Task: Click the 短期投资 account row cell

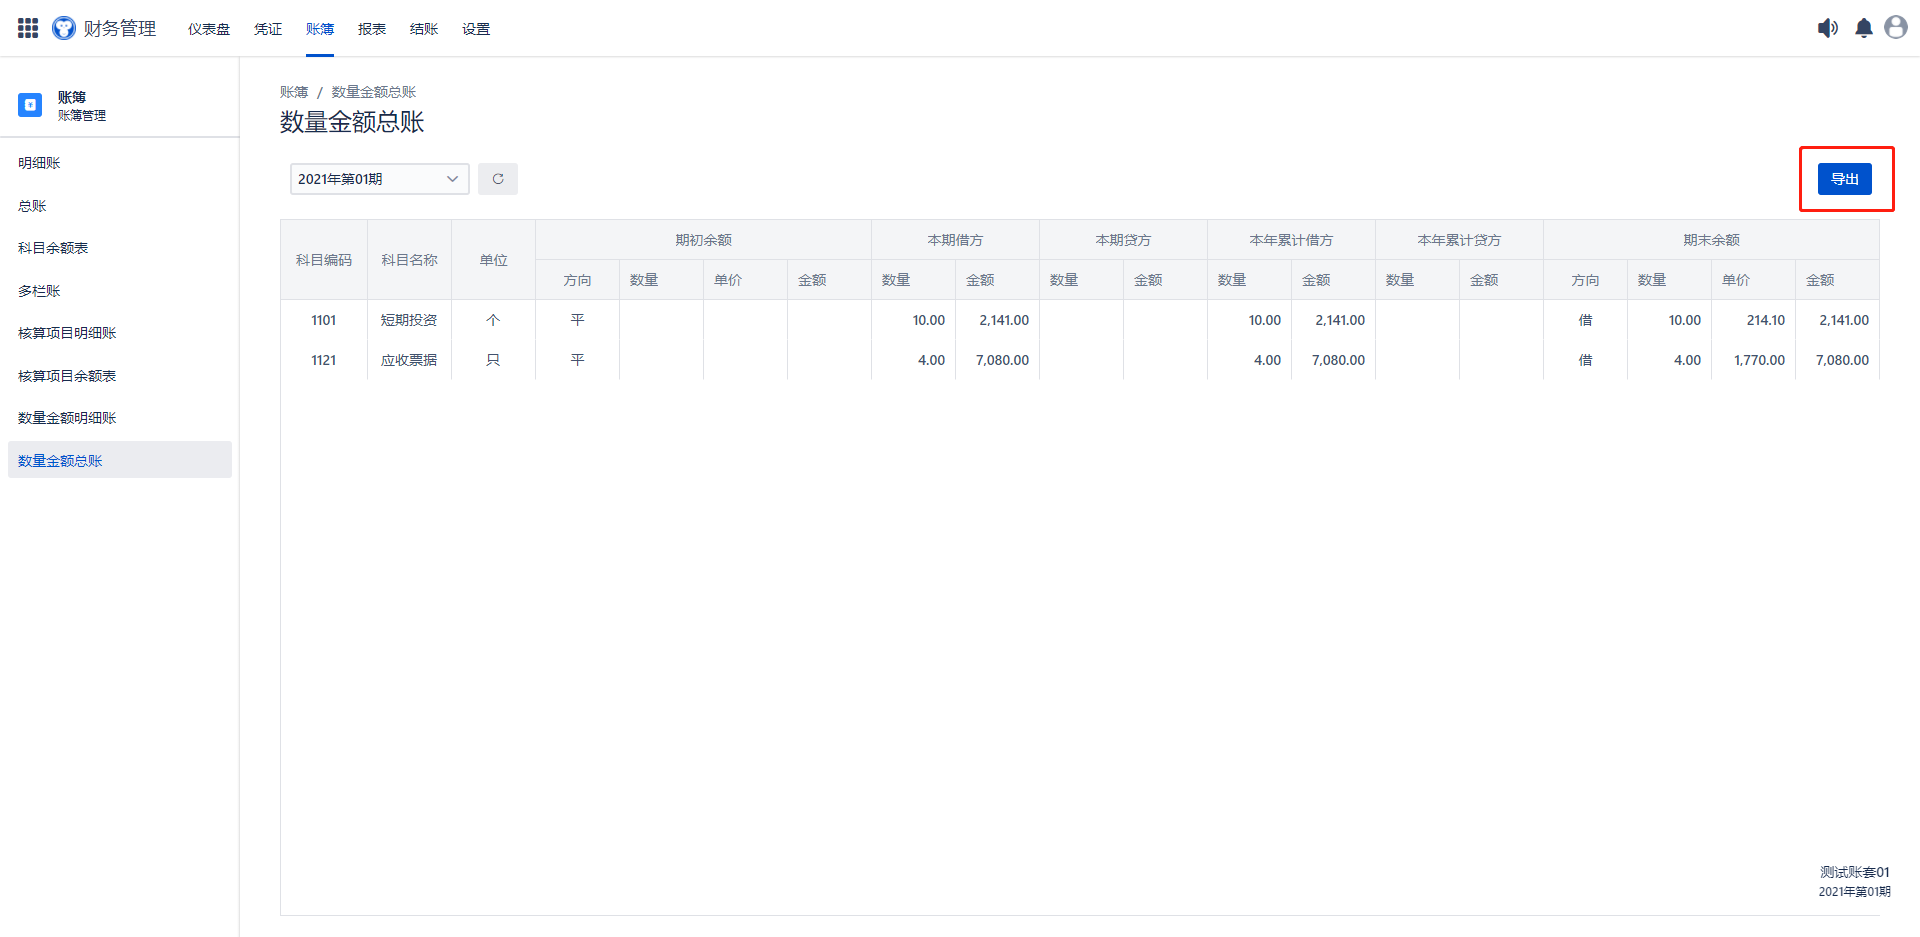Action: 409,320
